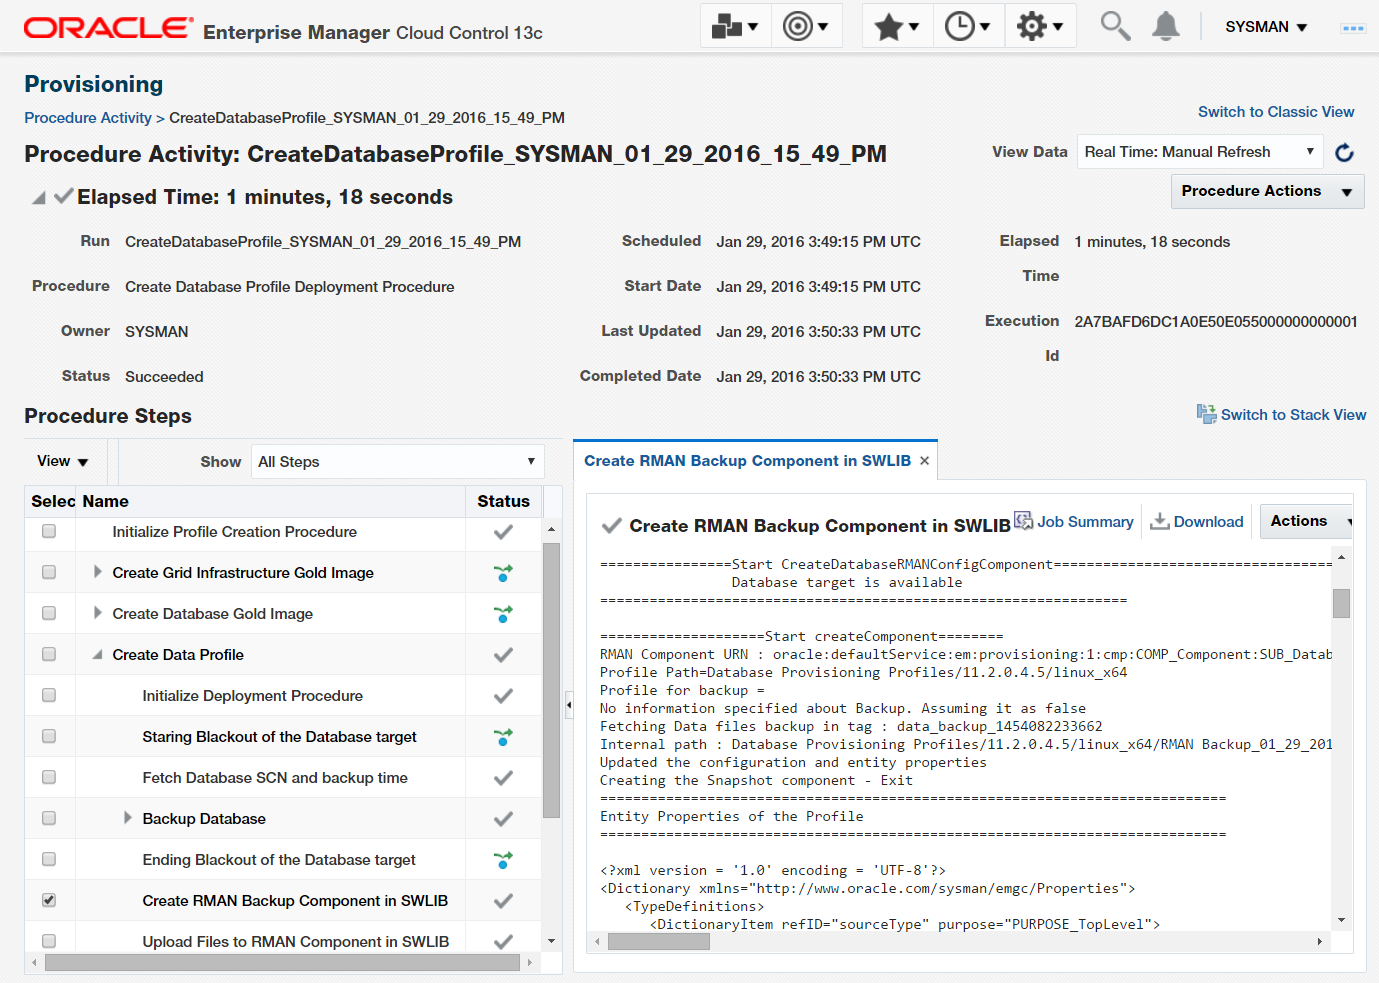Select checkbox for Staring Blackout of Database target

point(49,736)
